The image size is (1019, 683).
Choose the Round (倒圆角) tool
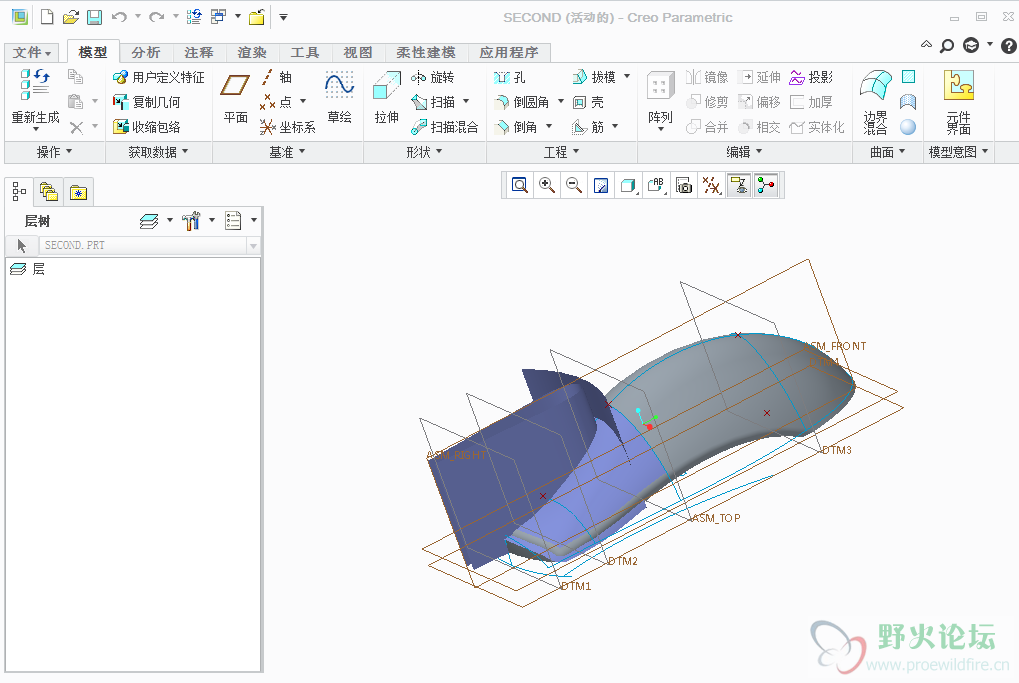coord(521,102)
